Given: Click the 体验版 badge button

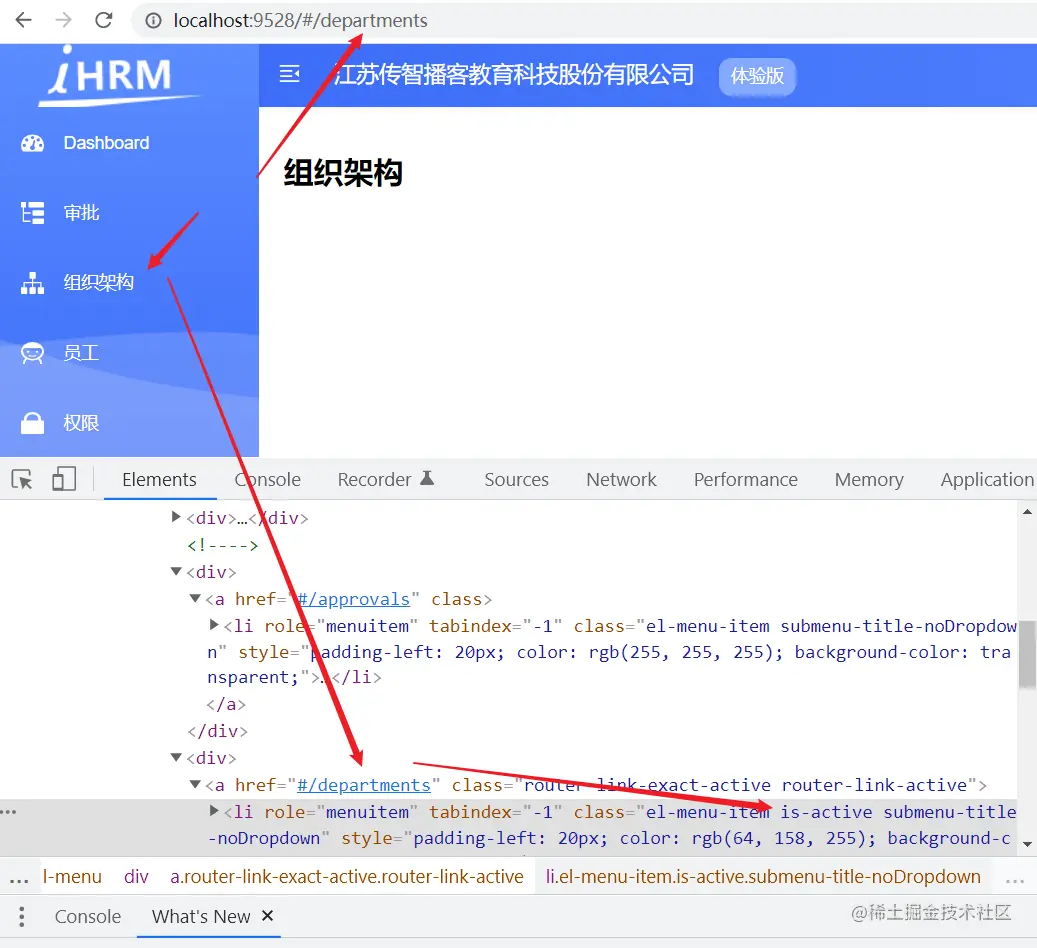Looking at the screenshot, I should coord(757,76).
